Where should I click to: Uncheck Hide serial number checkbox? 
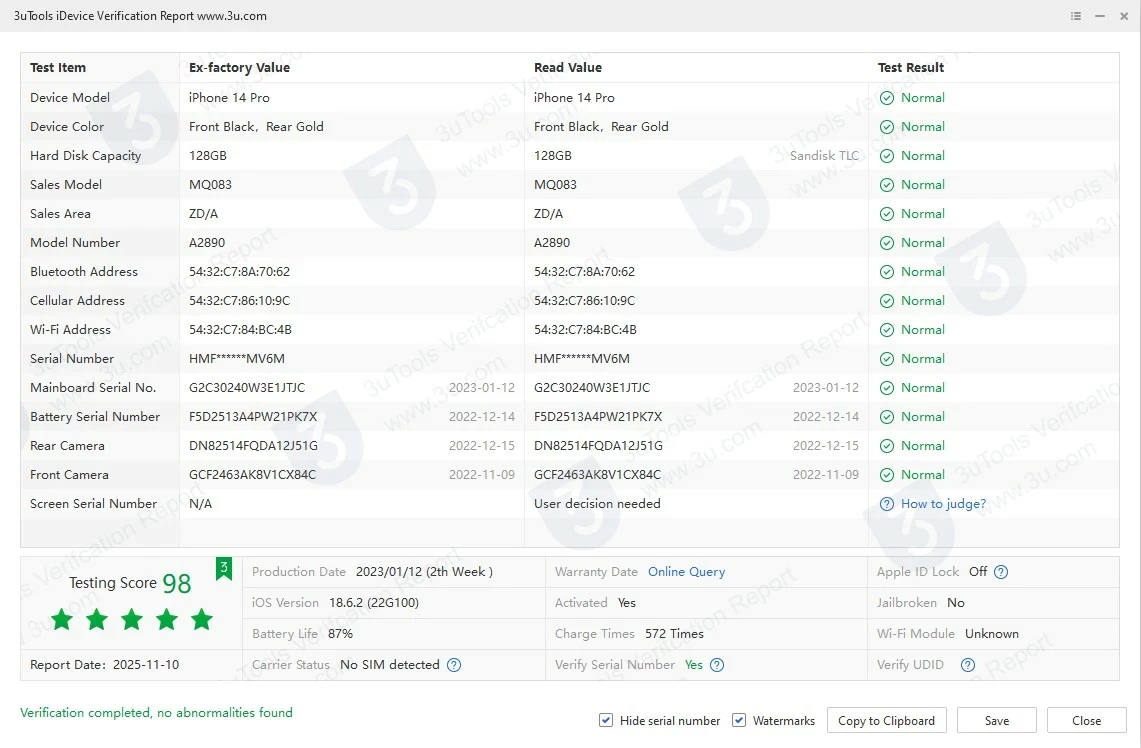point(606,720)
